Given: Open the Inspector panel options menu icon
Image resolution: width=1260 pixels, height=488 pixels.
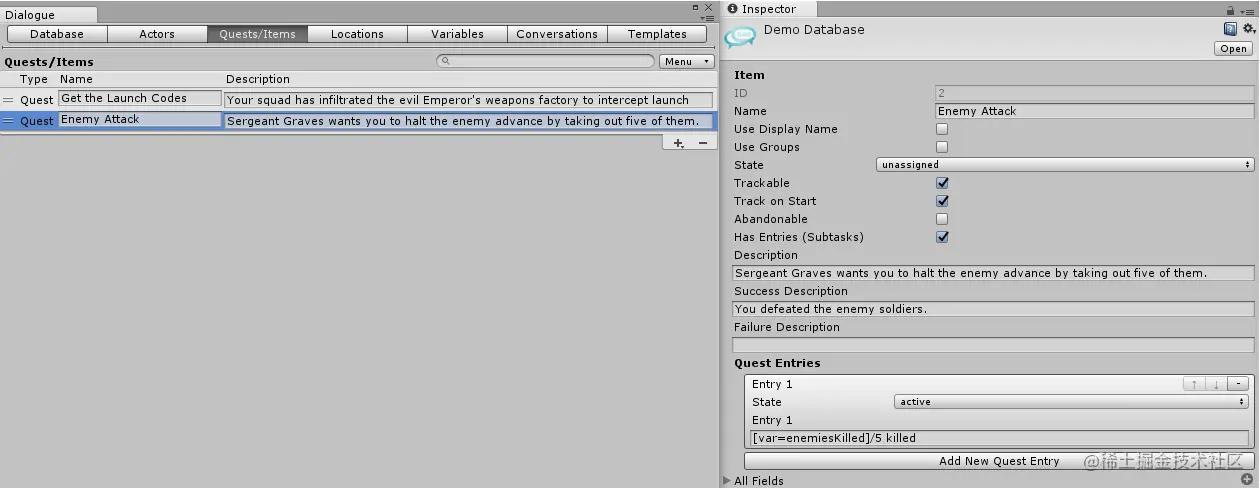Looking at the screenshot, I should pyautogui.click(x=1248, y=10).
